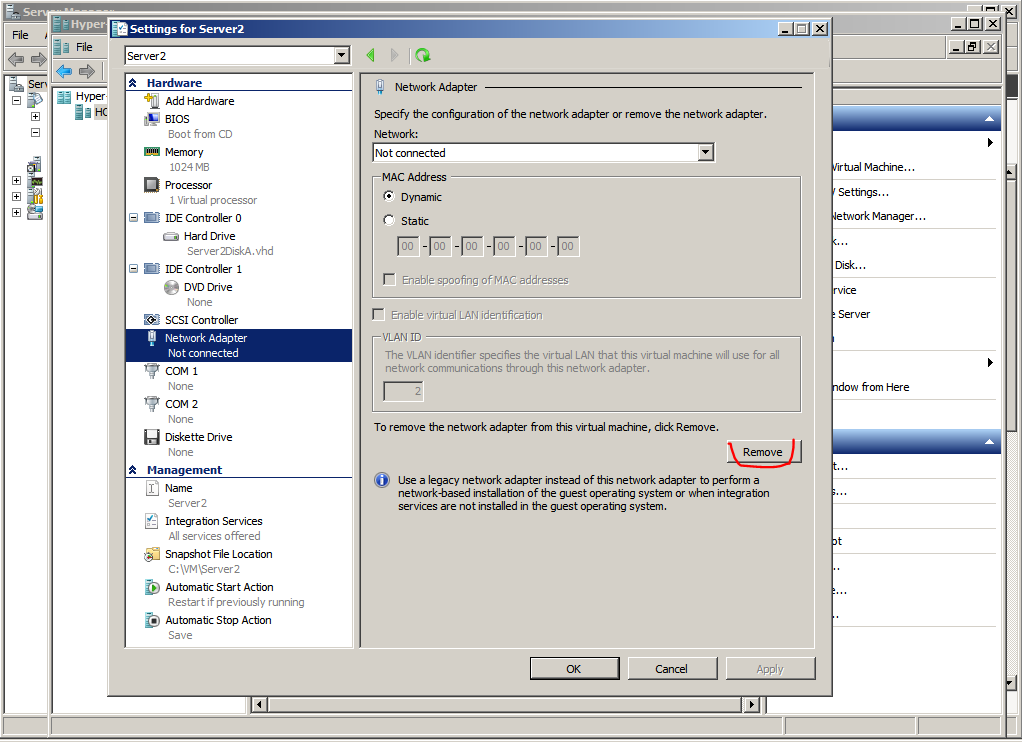
Task: Click Hyper-V Manager back arrow icon
Action: point(64,71)
